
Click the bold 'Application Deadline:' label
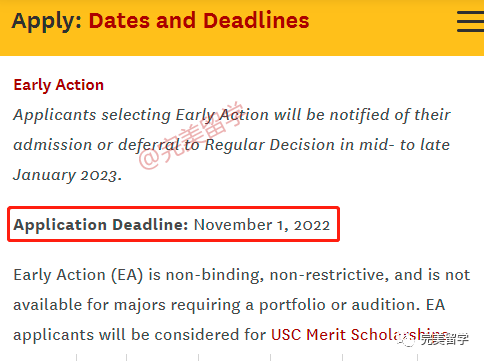click(101, 225)
